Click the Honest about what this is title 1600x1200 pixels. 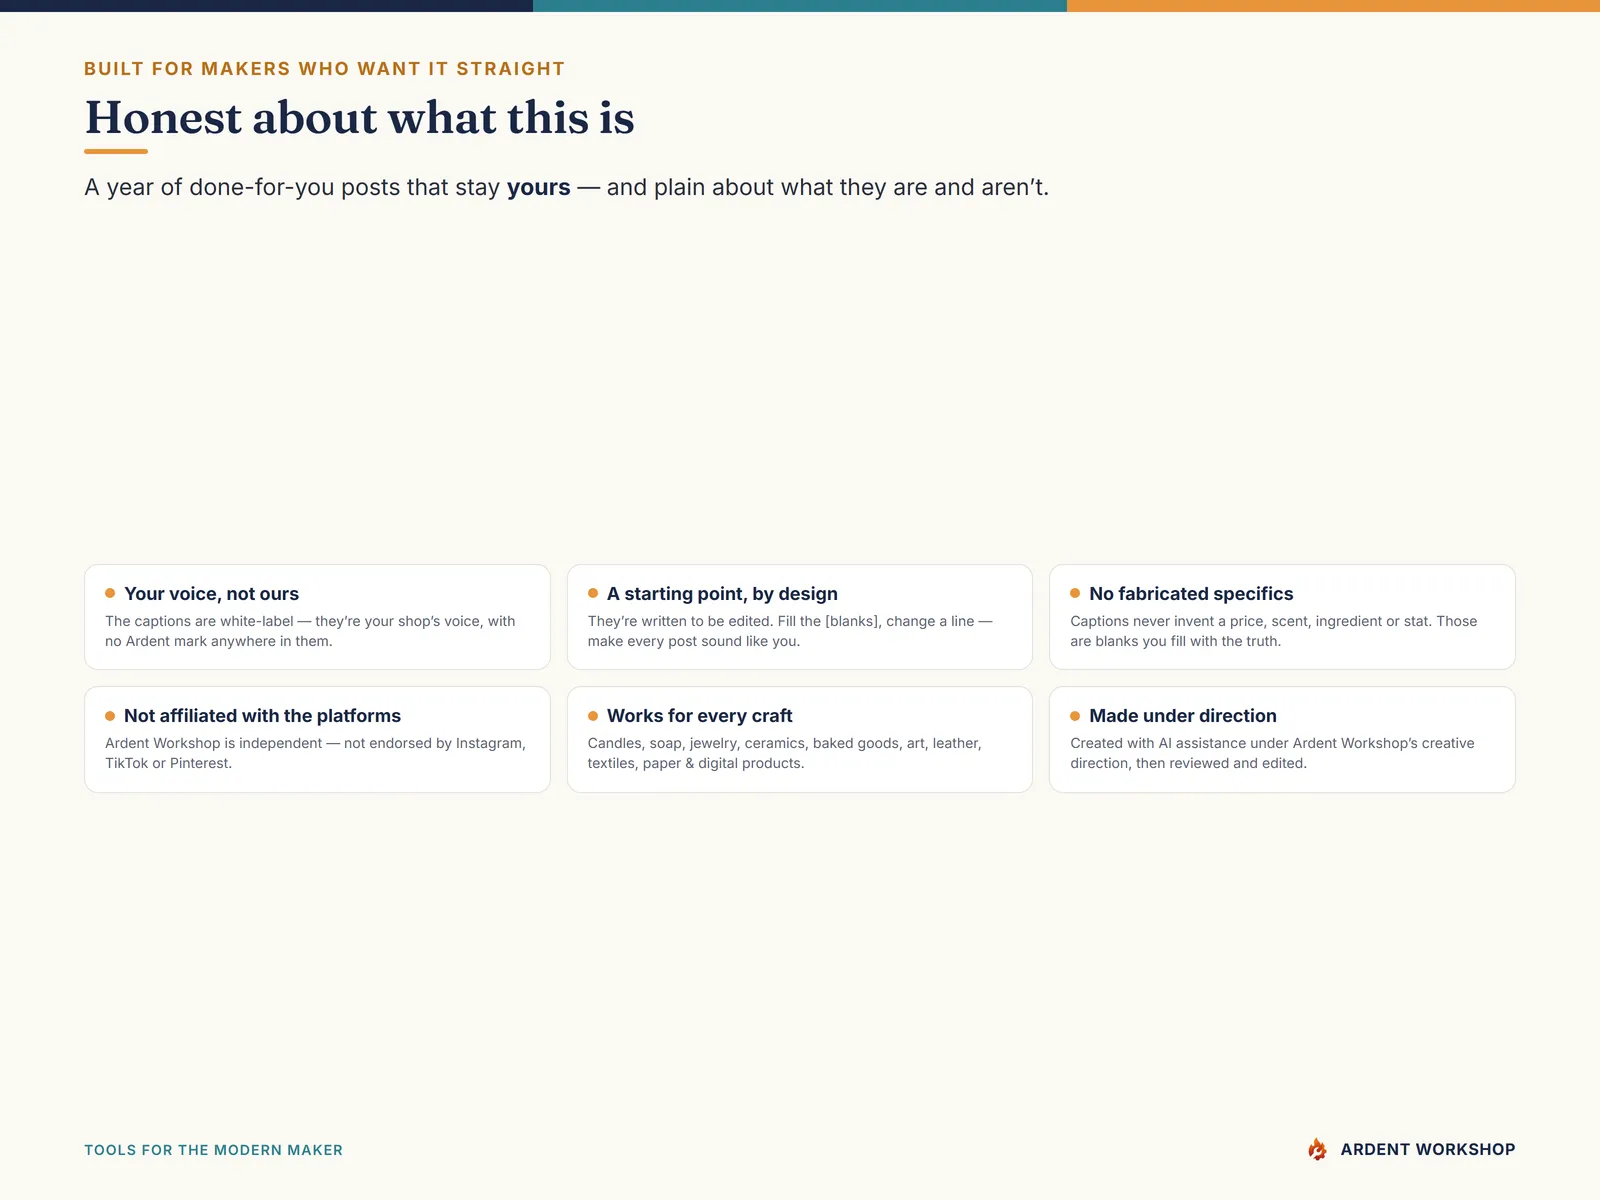[360, 118]
